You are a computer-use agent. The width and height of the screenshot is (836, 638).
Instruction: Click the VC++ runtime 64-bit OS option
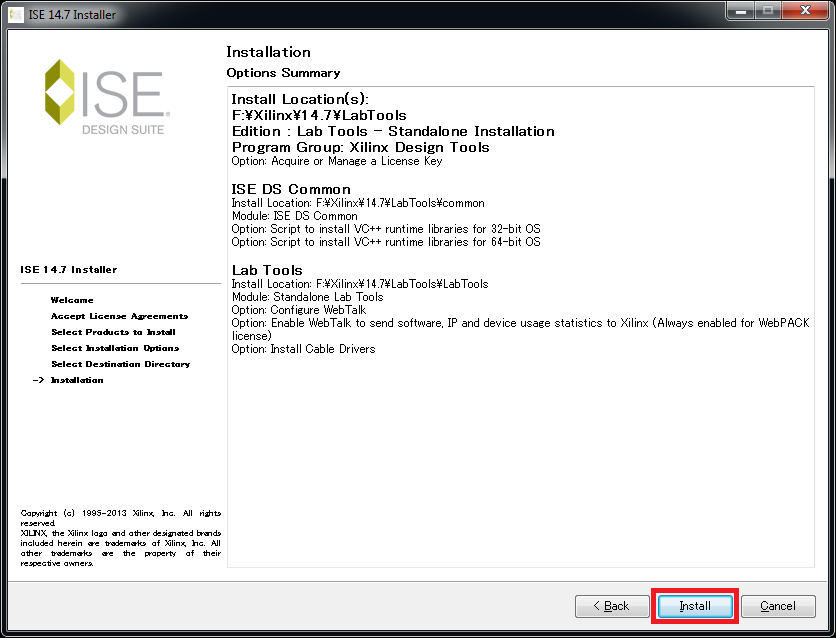tap(386, 242)
